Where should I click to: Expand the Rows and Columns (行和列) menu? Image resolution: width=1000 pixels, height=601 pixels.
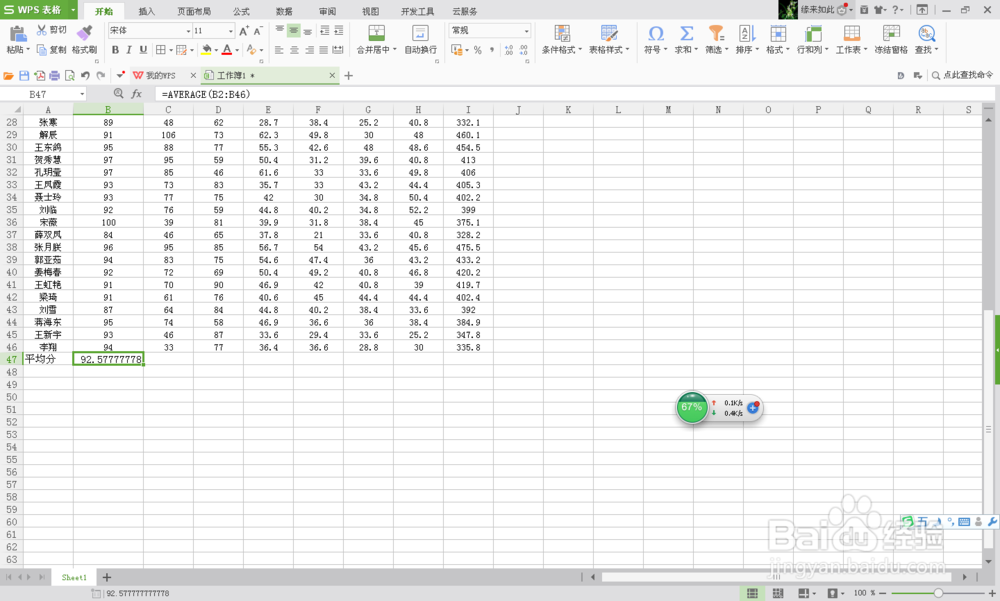(813, 40)
